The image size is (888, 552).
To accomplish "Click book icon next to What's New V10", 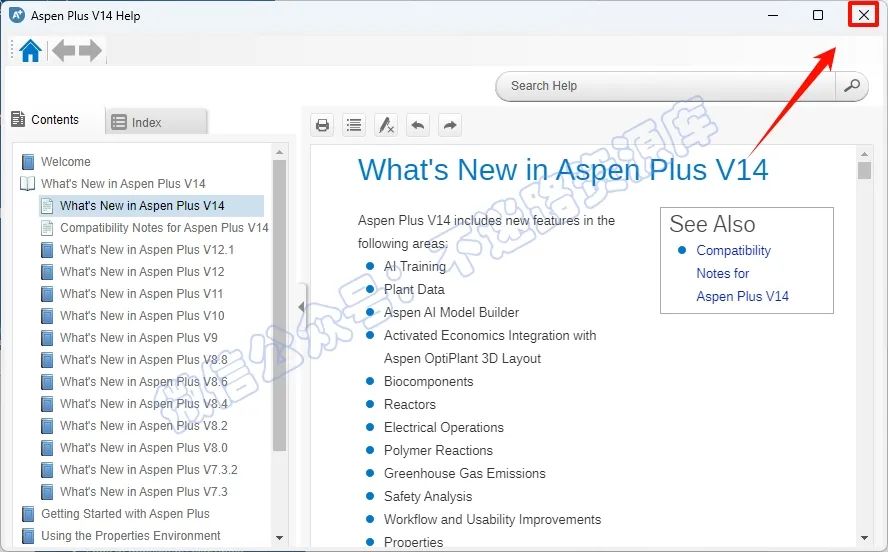I will tap(48, 316).
